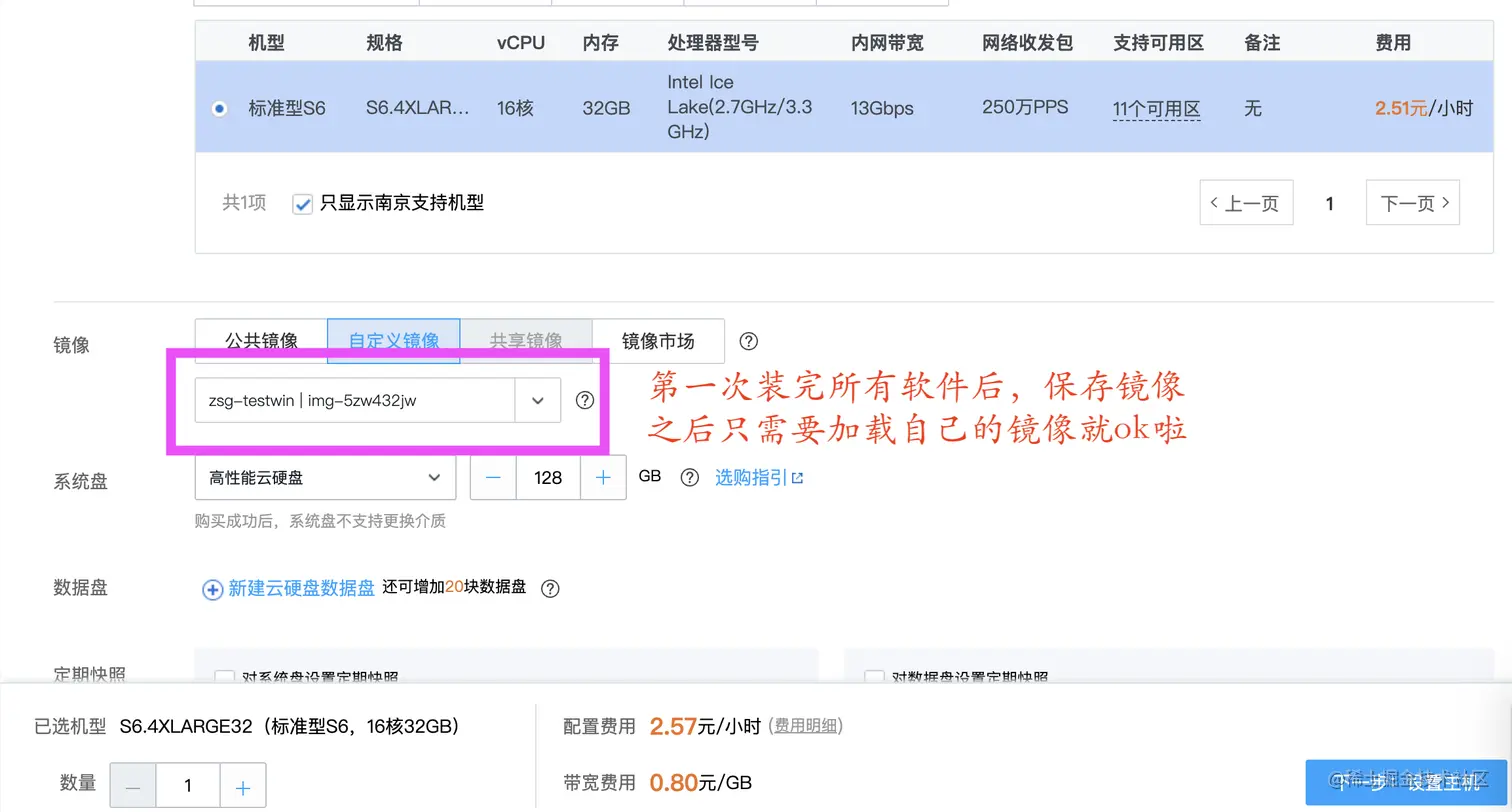Open system disk size help icon
The width and height of the screenshot is (1512, 812).
[x=689, y=477]
